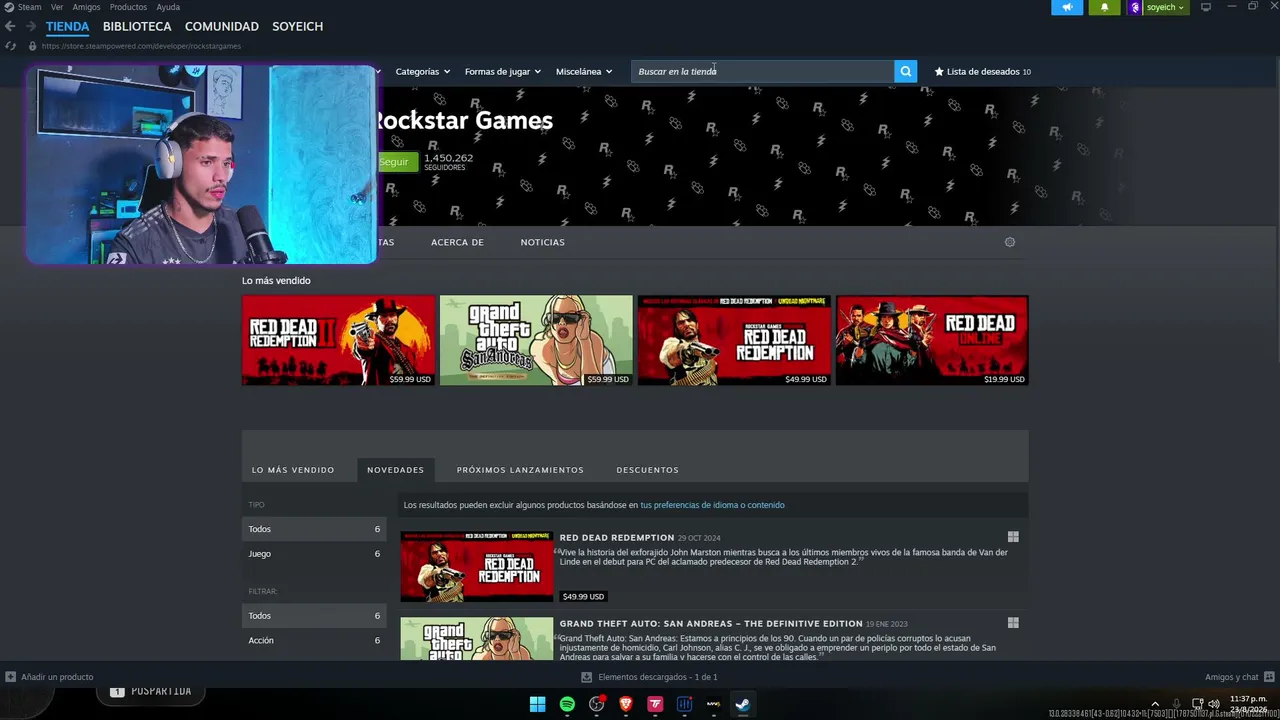The image size is (1280, 720).
Task: Open the Ver menu
Action: 57,7
